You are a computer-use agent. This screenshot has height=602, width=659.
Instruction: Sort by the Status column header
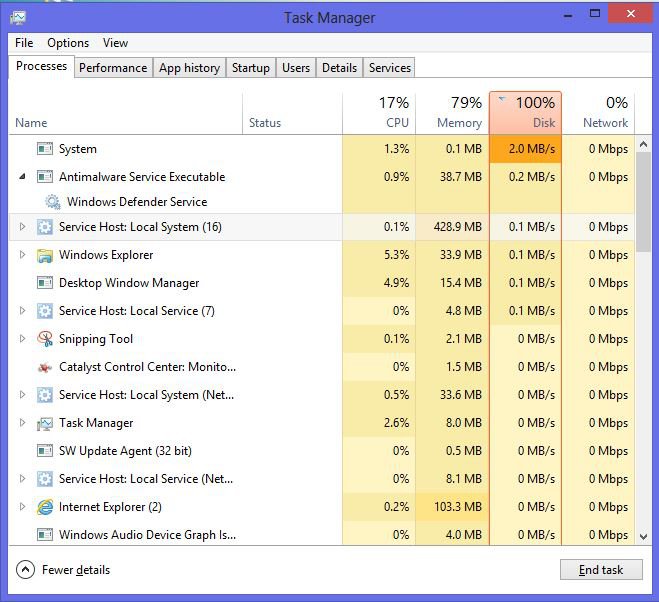293,114
